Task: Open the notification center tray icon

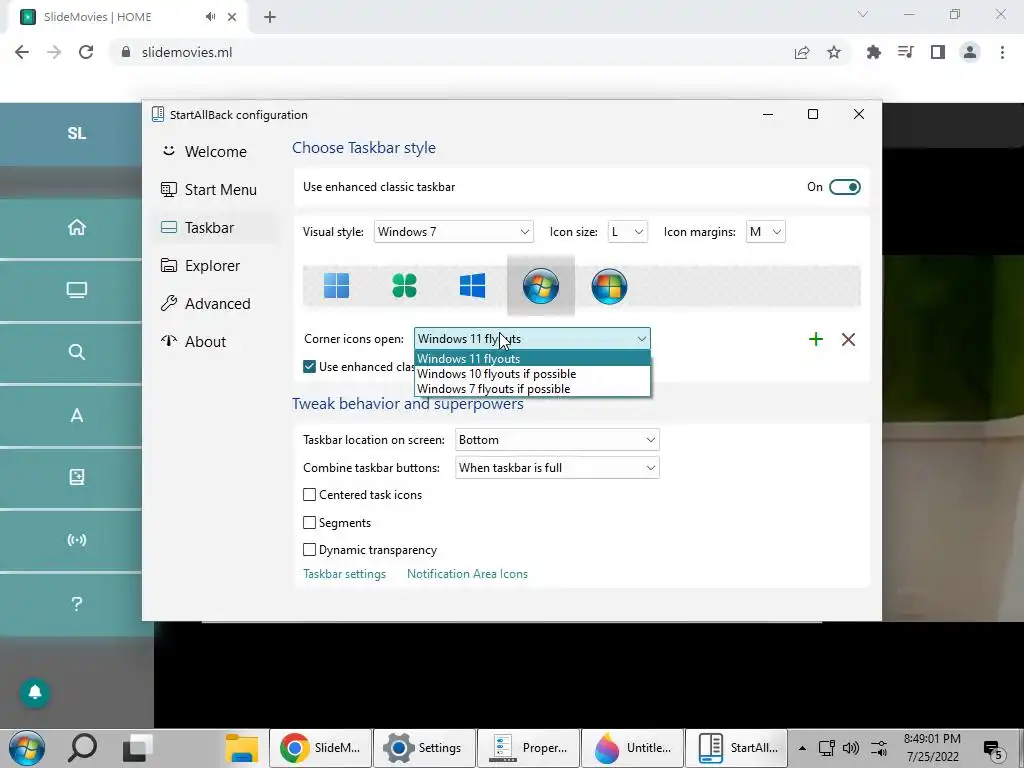Action: [993, 749]
